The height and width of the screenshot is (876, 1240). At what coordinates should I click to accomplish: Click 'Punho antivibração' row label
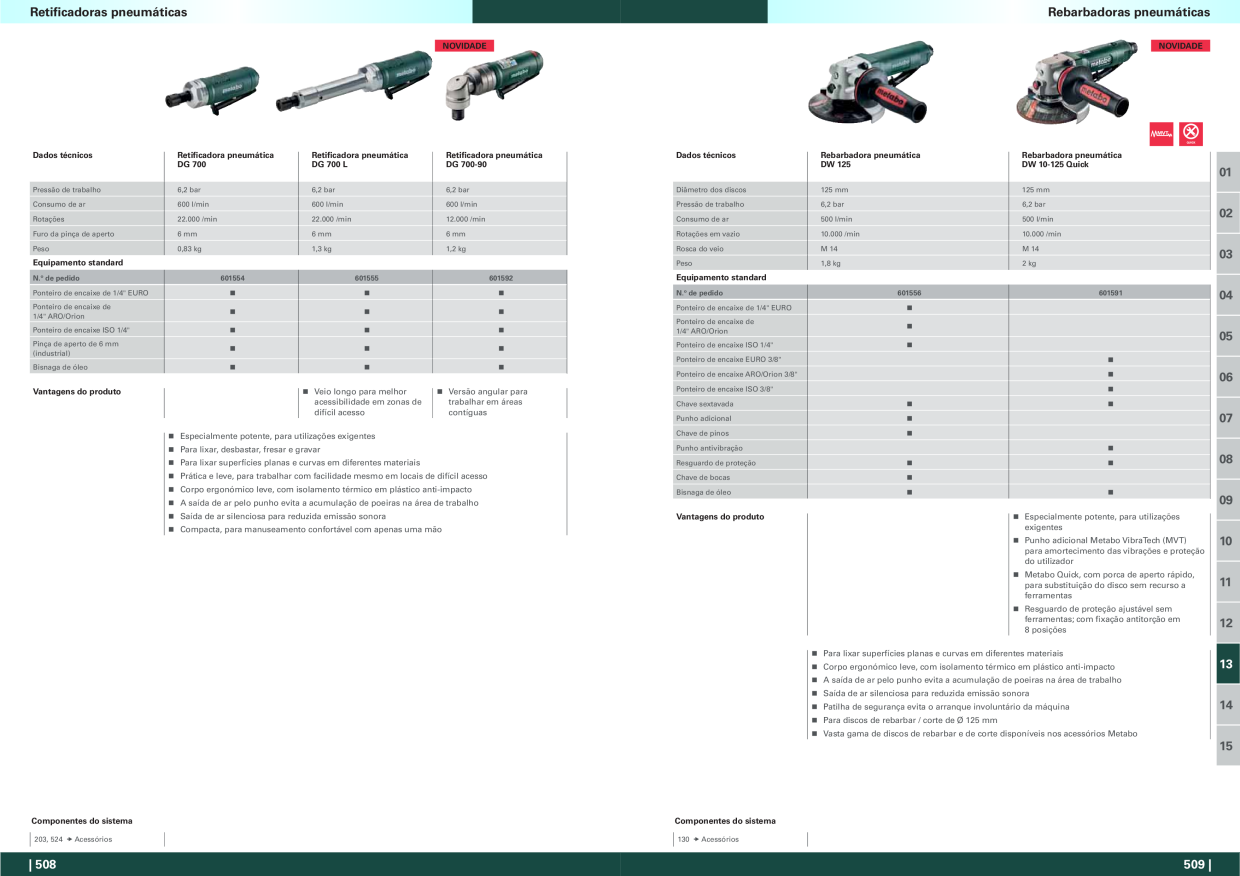(709, 448)
